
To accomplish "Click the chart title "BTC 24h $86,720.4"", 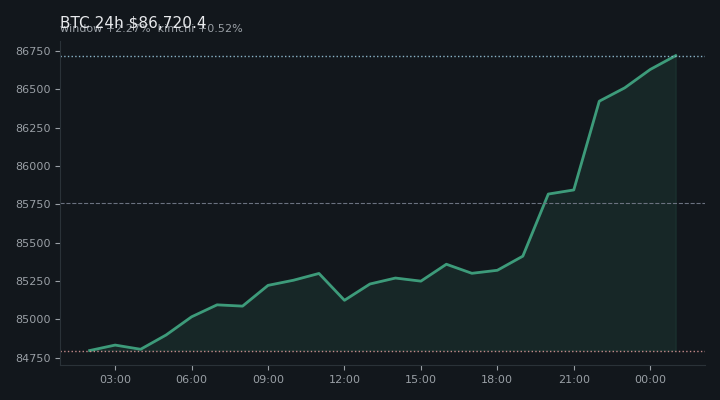I will pyautogui.click(x=133, y=22).
